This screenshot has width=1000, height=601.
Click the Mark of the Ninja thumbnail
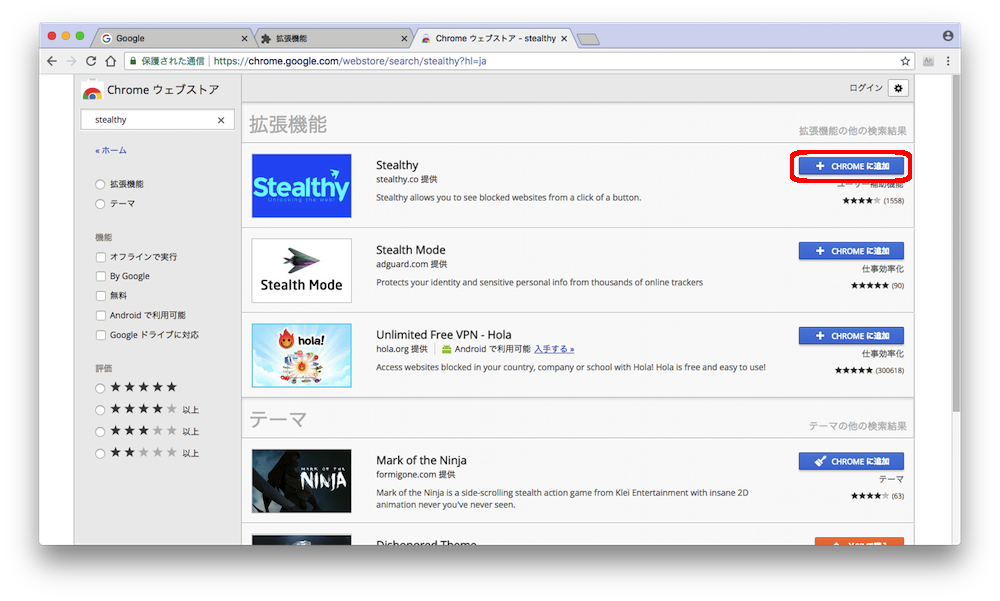tap(301, 481)
